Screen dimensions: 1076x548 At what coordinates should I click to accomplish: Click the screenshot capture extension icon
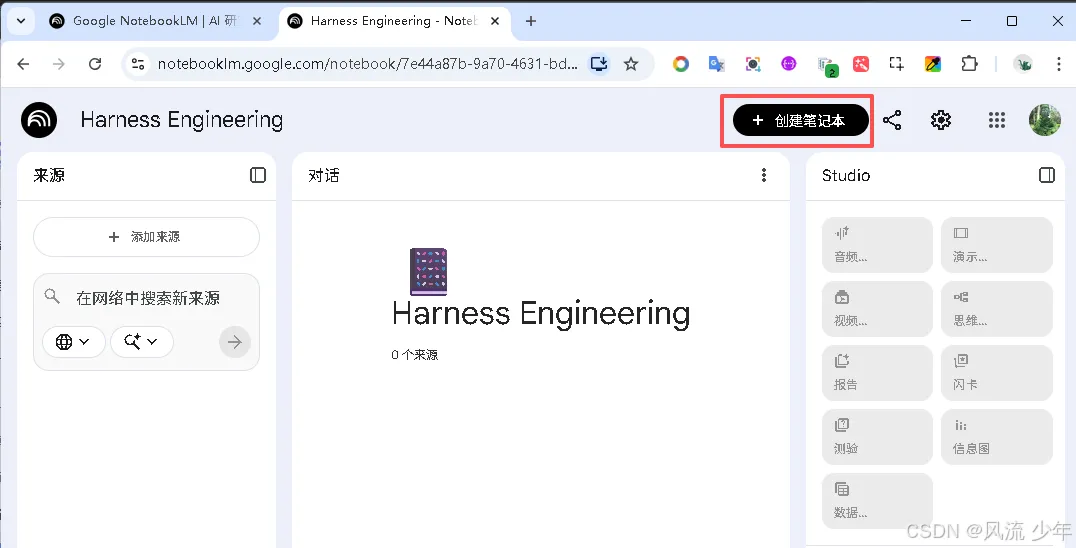pos(753,64)
